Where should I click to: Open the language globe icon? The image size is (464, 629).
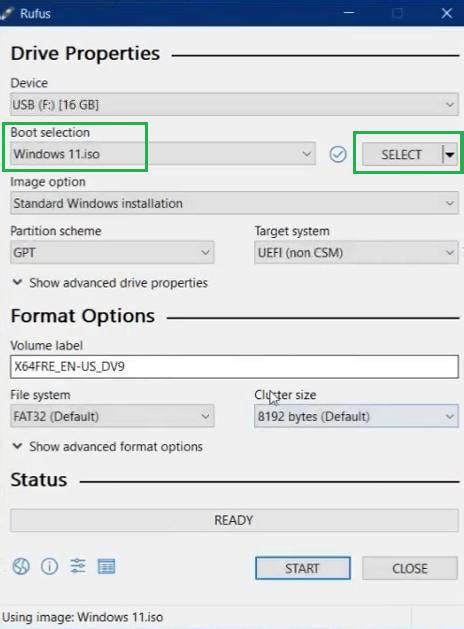point(20,566)
